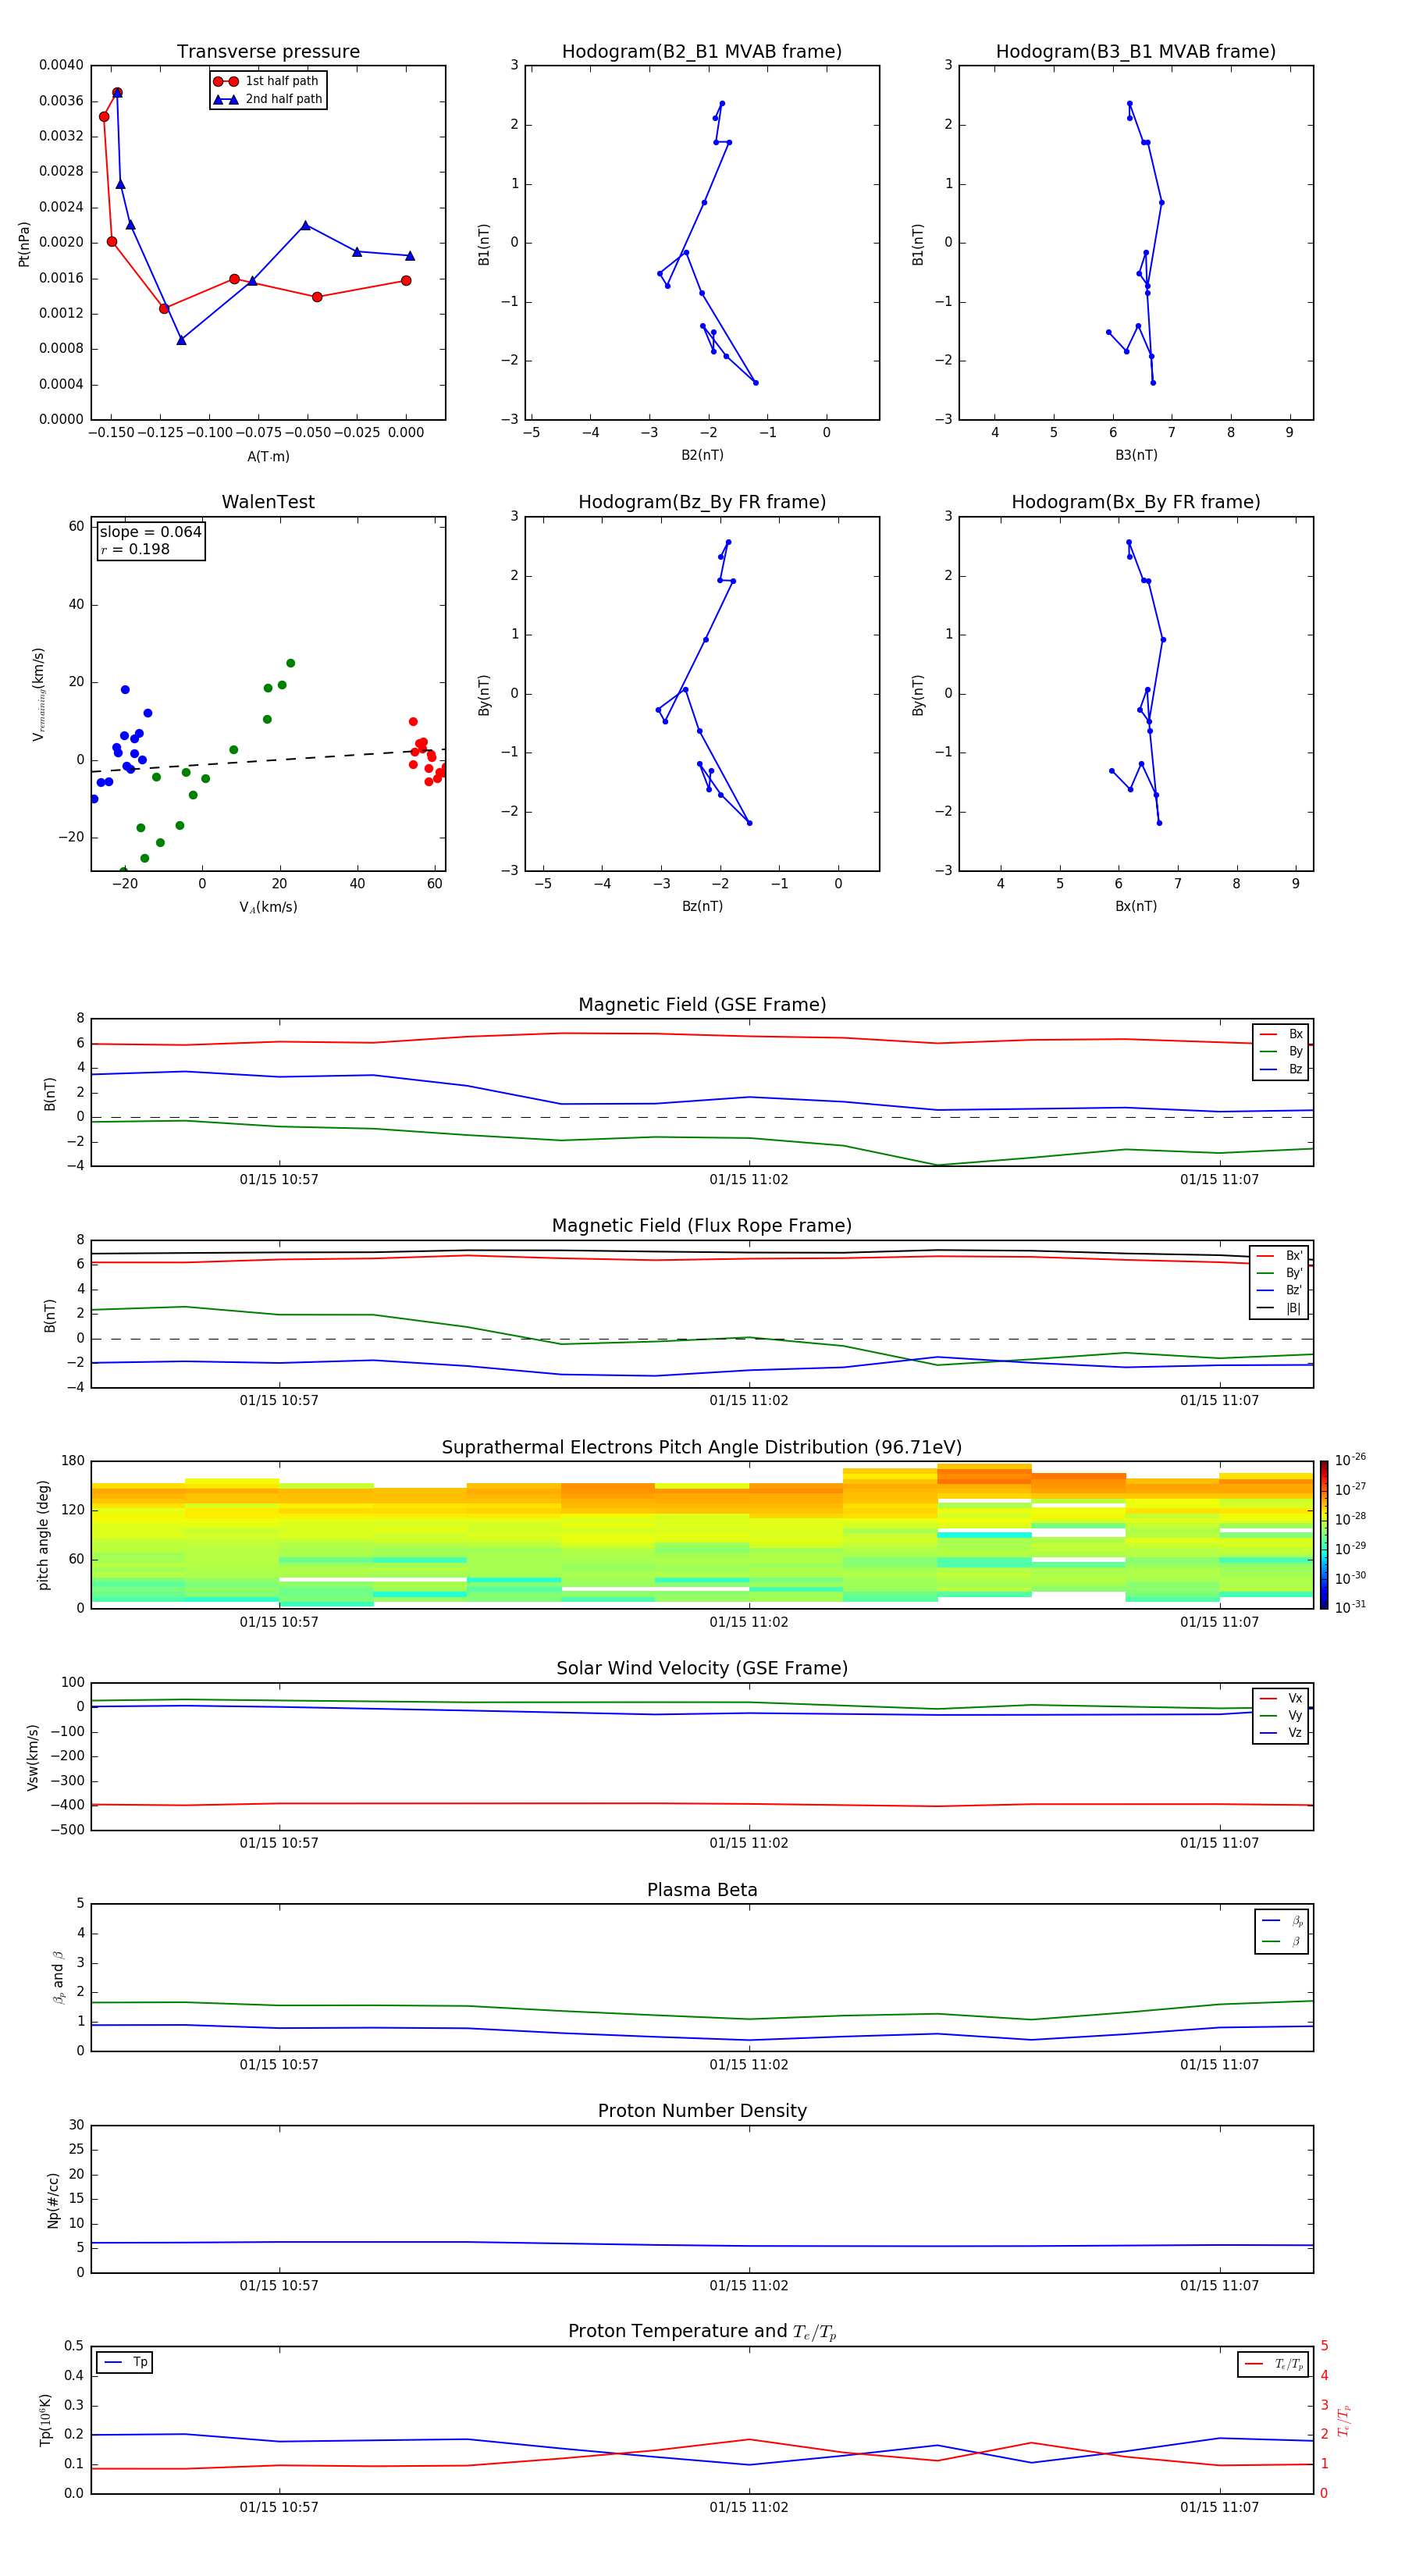Click the 'Pt(nPa)' y-axis label
Screen dimensions: 1405x2576
[24, 244]
